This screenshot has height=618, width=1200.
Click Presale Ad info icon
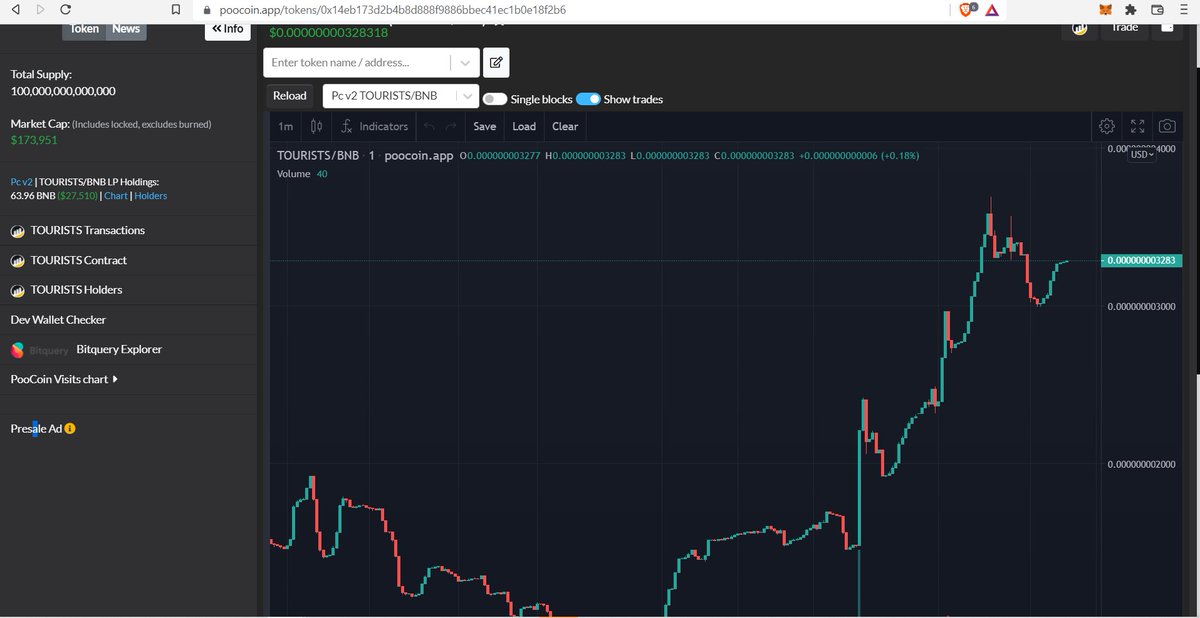point(70,429)
